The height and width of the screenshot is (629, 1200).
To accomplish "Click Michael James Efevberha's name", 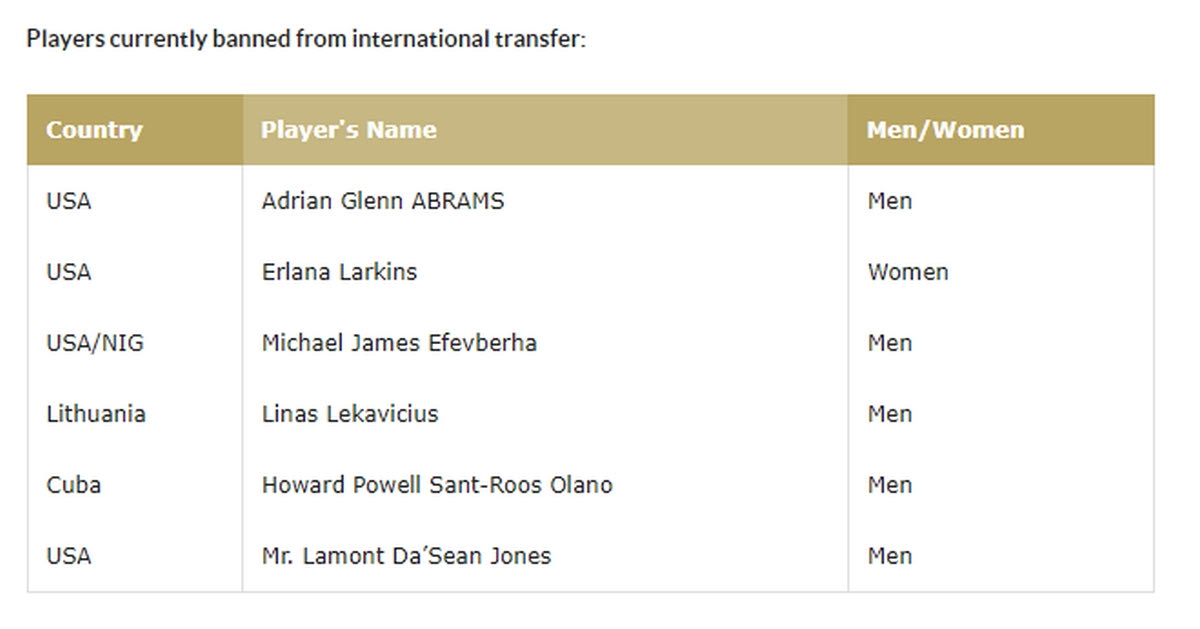I will click(399, 343).
